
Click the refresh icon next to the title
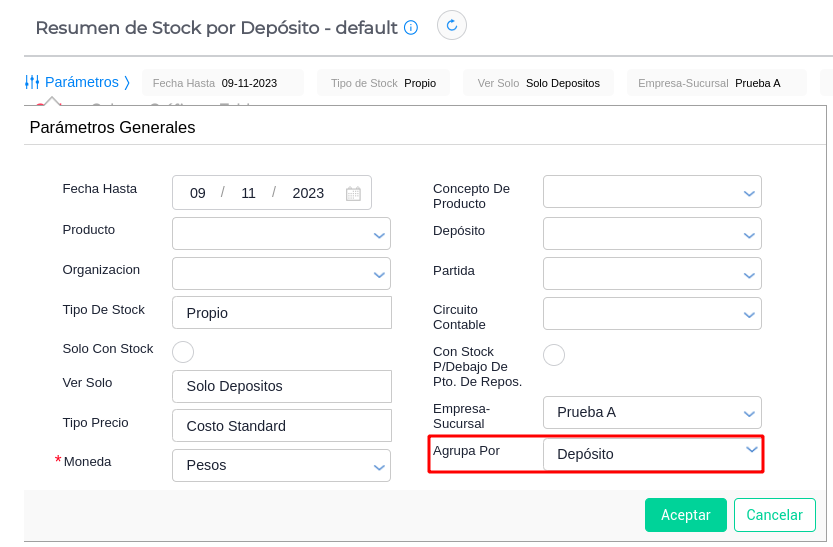coord(452,25)
